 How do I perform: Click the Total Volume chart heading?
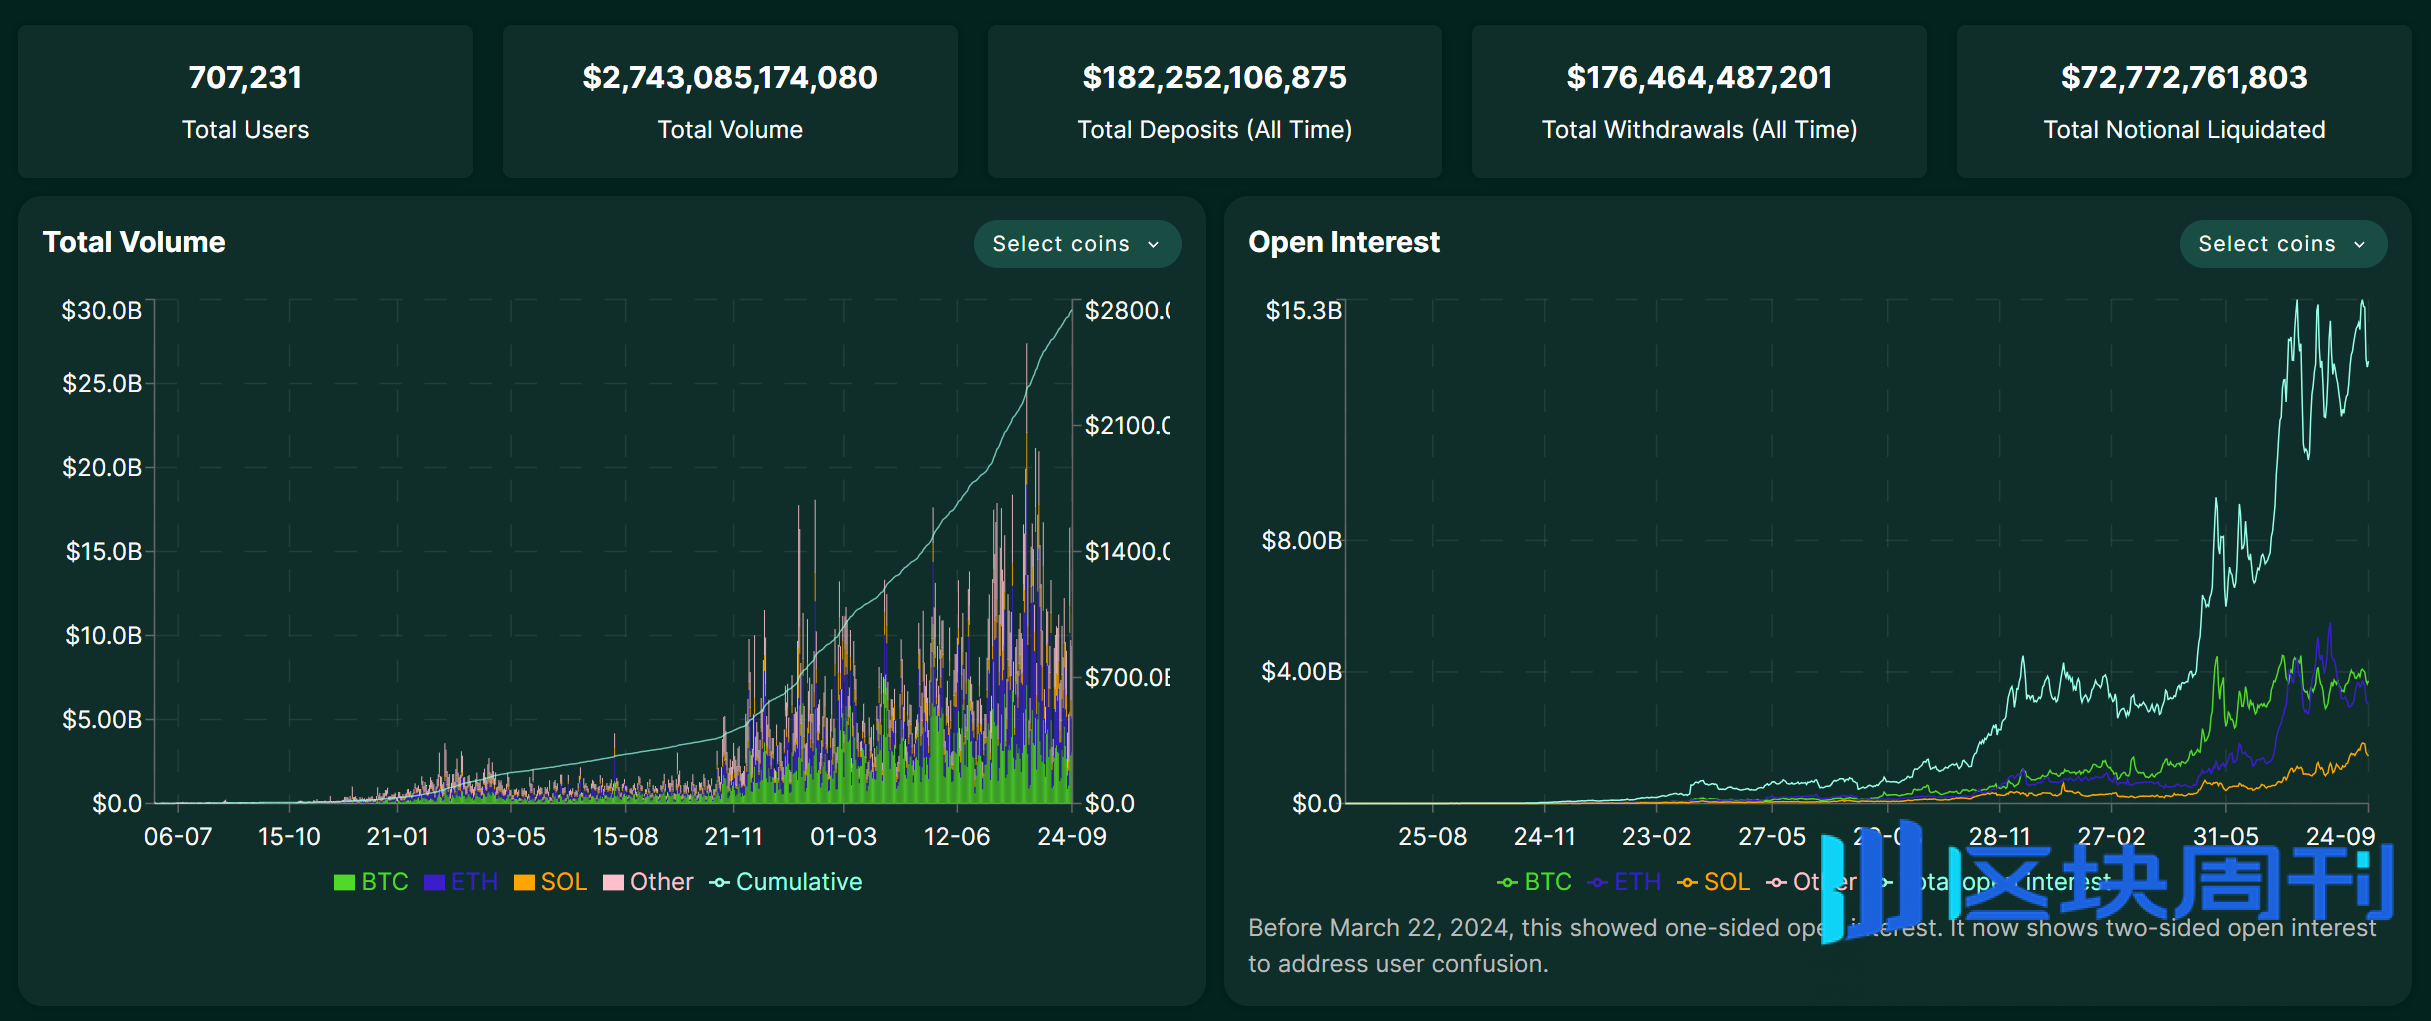(x=134, y=242)
